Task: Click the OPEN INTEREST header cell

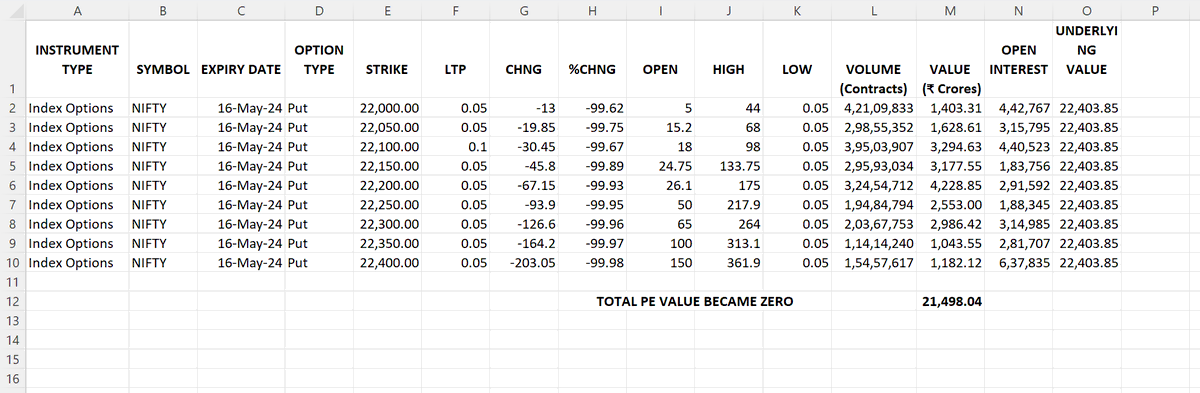Action: click(x=1019, y=60)
